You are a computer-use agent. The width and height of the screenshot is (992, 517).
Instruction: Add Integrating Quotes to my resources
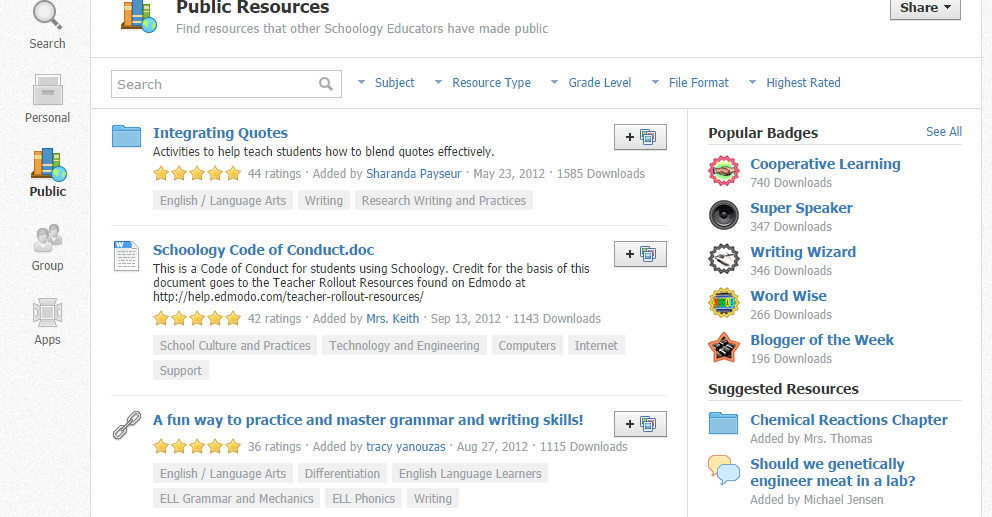pos(640,137)
